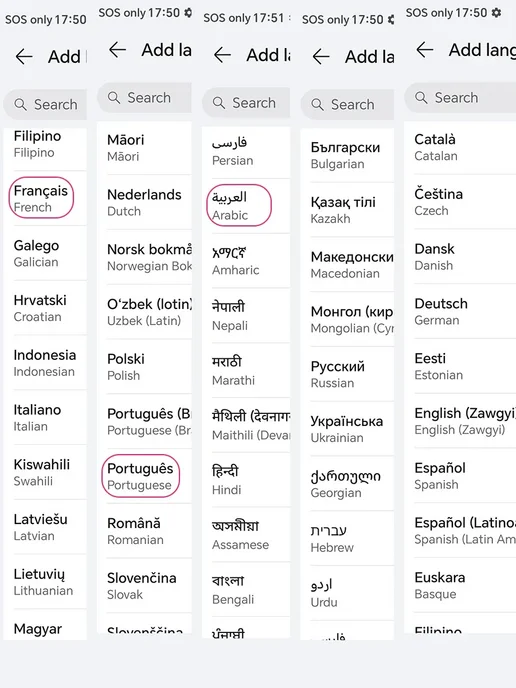Click search magnifier icon above Català
Viewport: 516px width, 688px height.
click(x=421, y=97)
